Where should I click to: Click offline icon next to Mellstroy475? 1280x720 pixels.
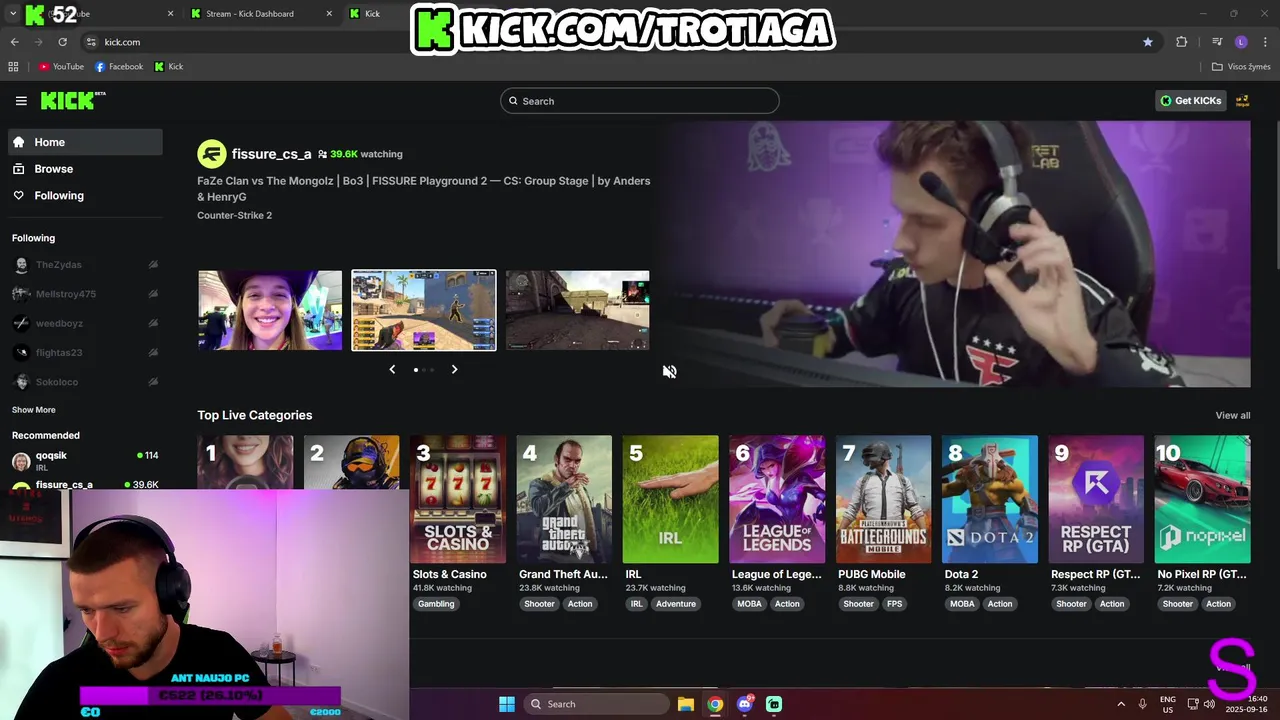153,294
